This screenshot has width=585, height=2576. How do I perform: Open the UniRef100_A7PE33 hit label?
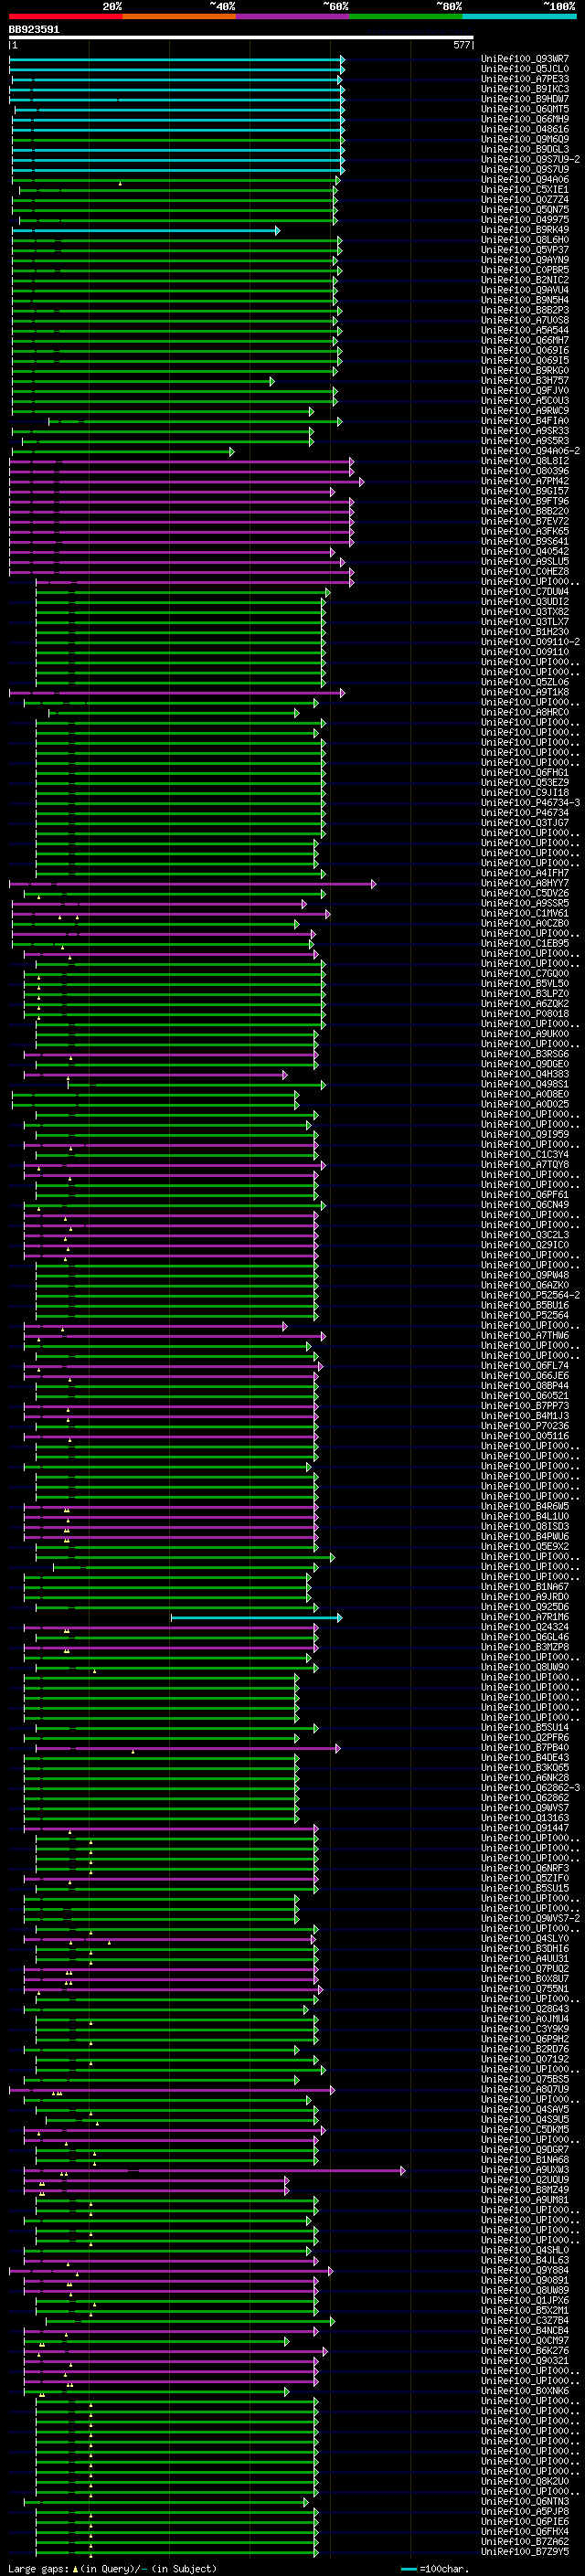click(525, 79)
